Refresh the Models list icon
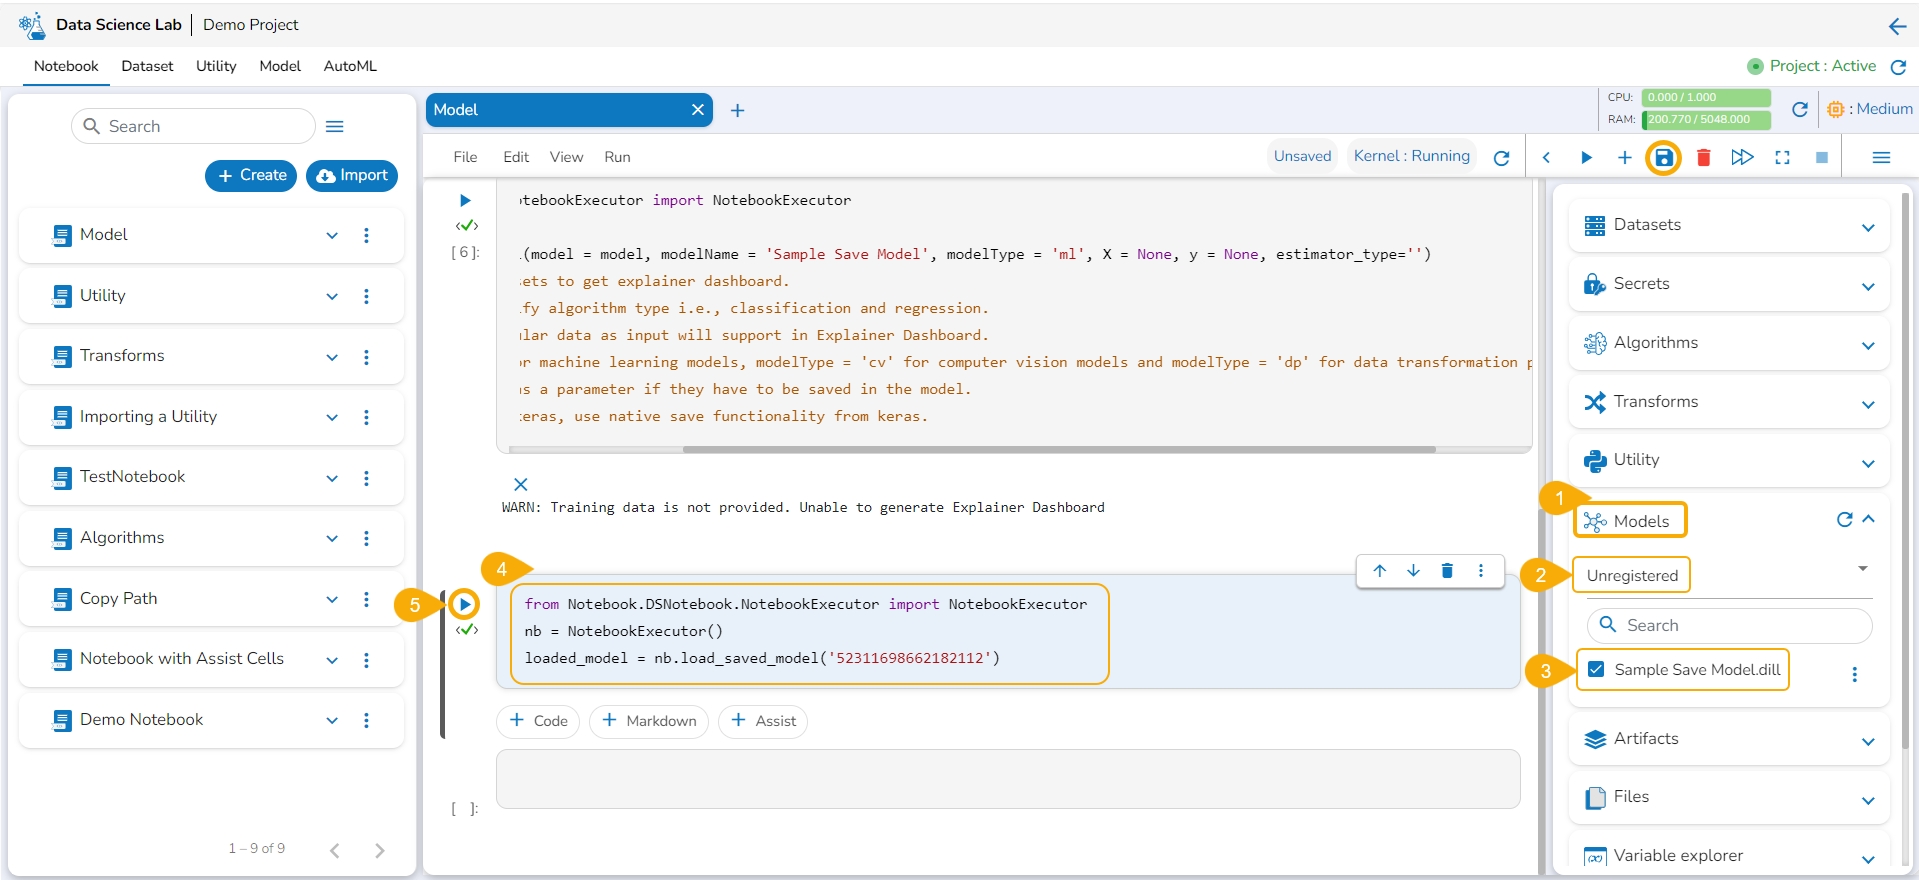The width and height of the screenshot is (1919, 880). pyautogui.click(x=1844, y=520)
